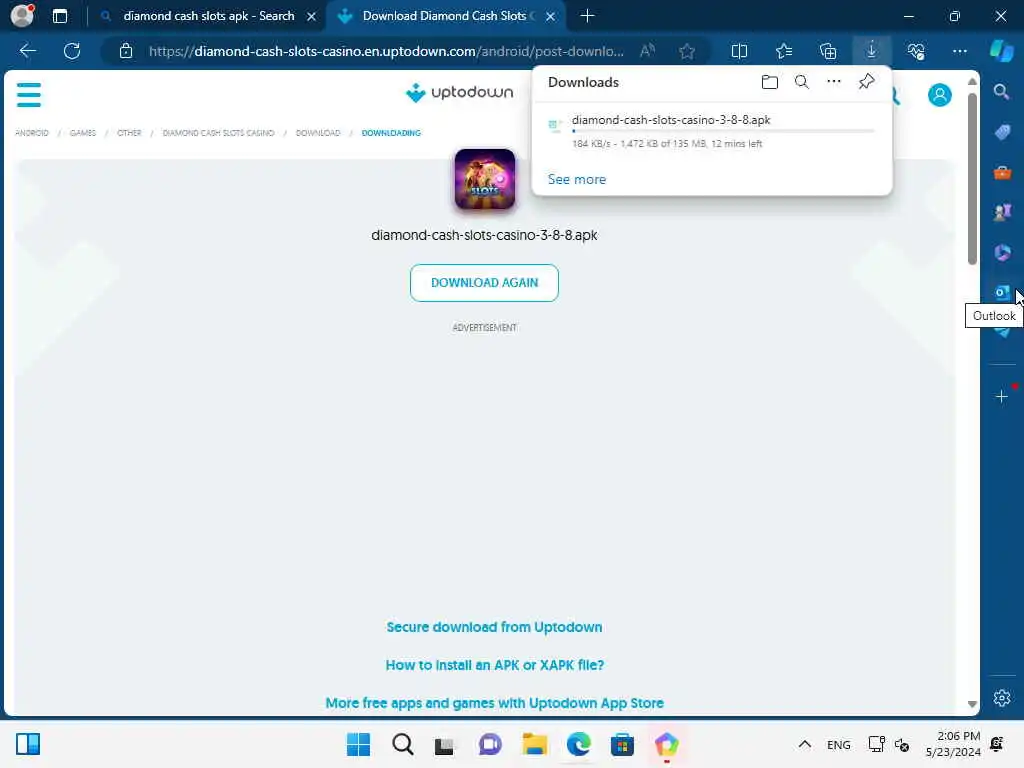
Task: Go back to the previous page
Action: coord(27,51)
